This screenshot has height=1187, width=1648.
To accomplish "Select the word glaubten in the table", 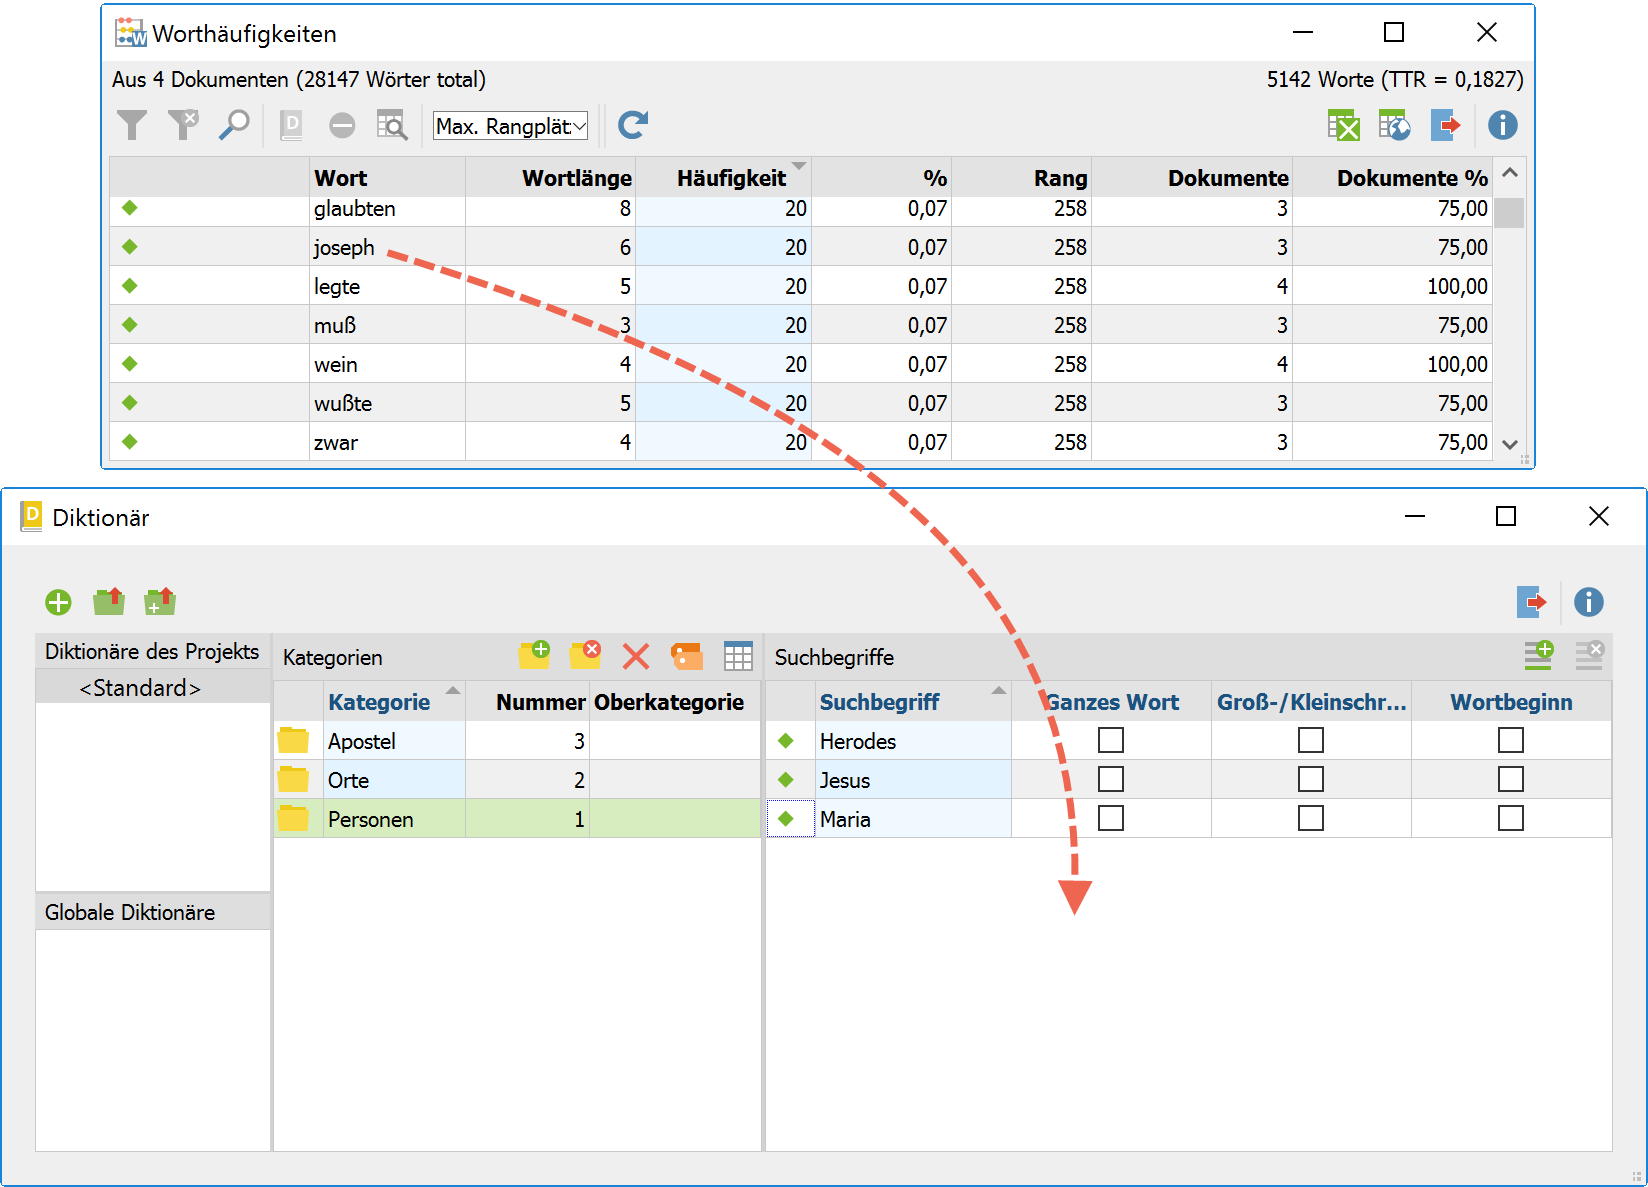I will pos(354,208).
